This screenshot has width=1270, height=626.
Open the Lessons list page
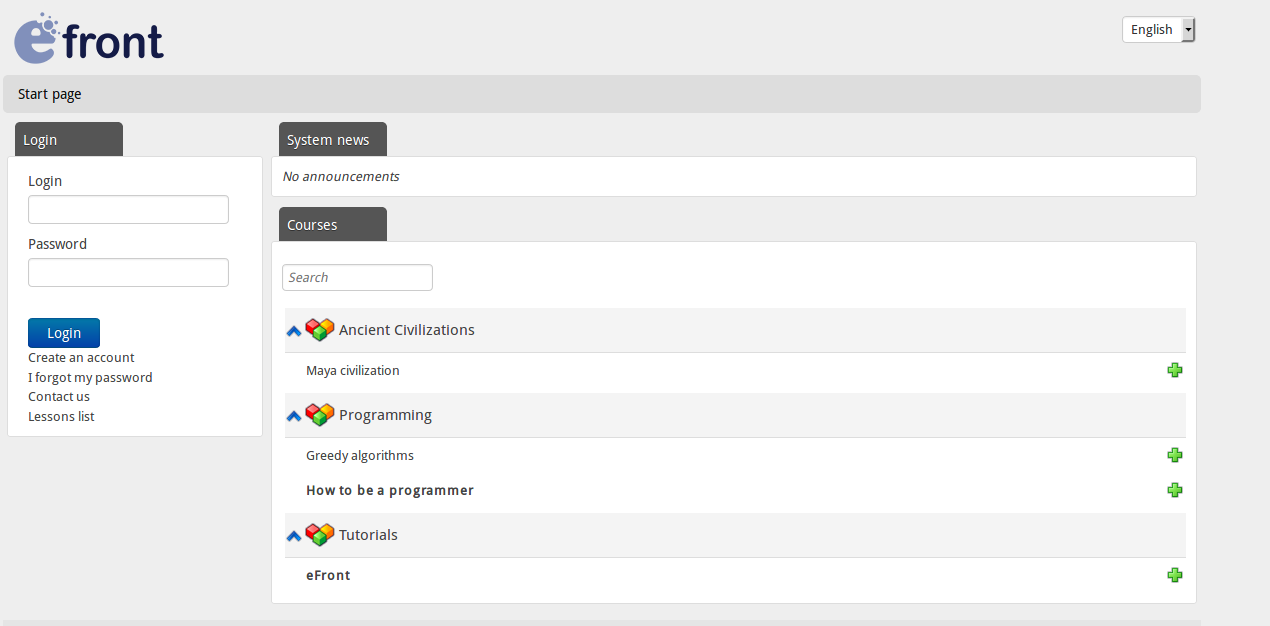tap(61, 416)
